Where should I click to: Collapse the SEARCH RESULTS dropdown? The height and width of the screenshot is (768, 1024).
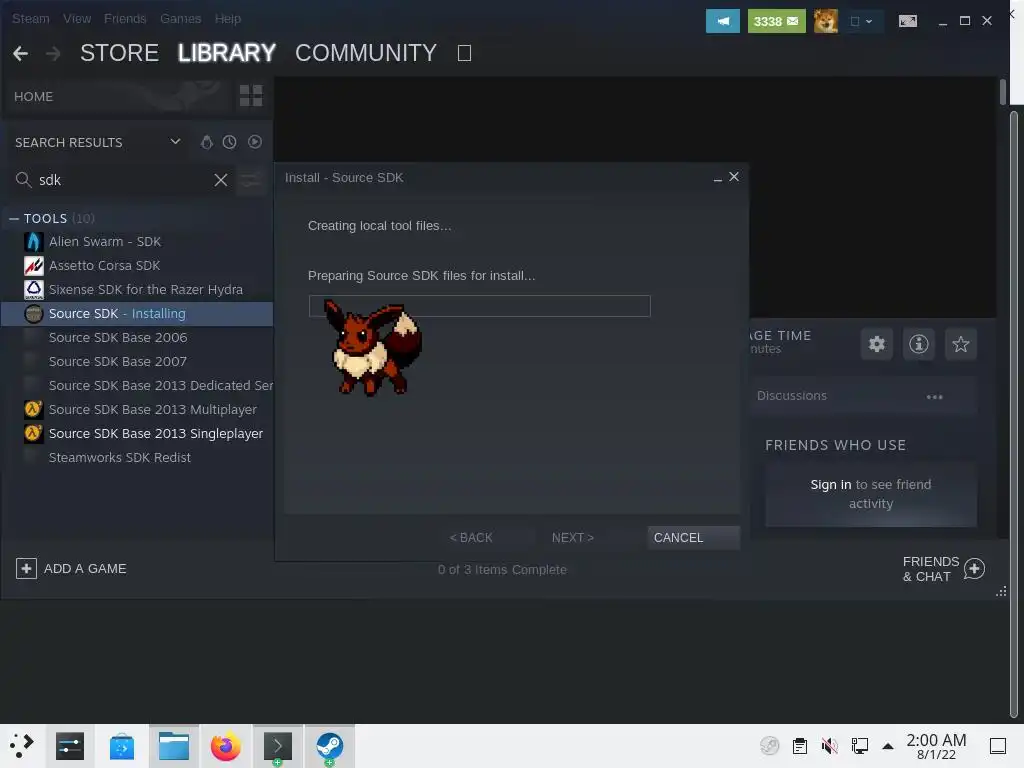pyautogui.click(x=175, y=142)
